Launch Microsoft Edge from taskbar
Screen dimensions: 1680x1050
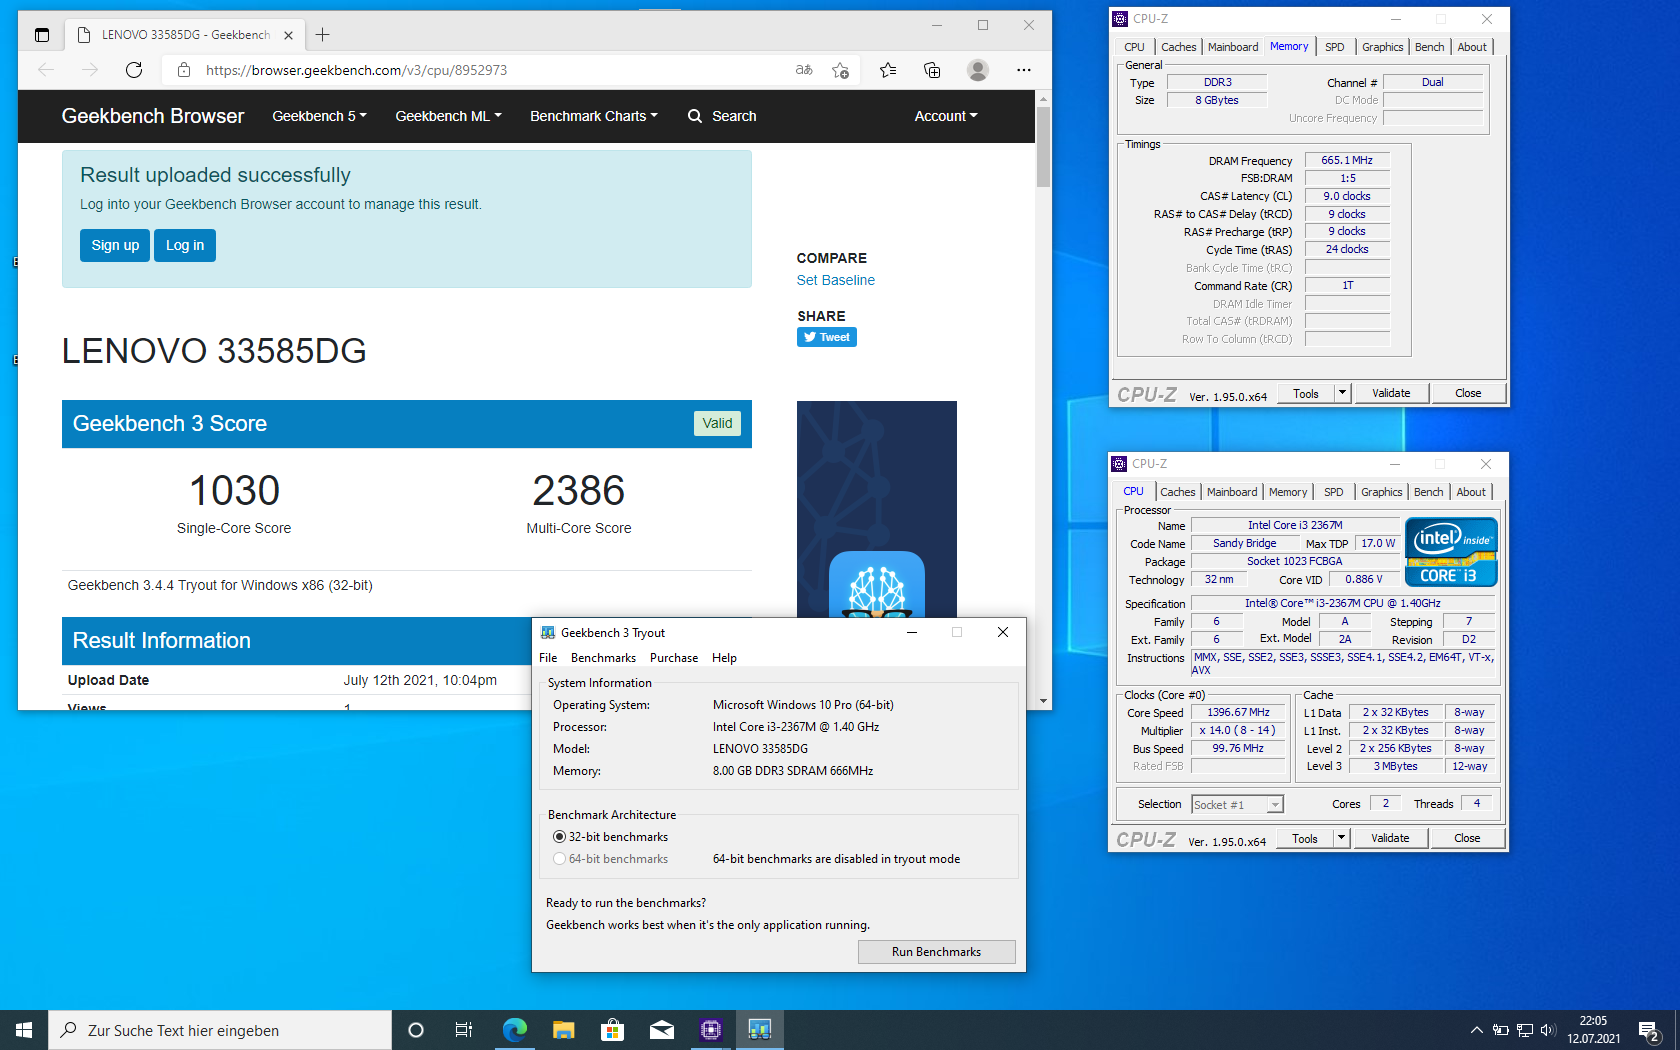514,1030
